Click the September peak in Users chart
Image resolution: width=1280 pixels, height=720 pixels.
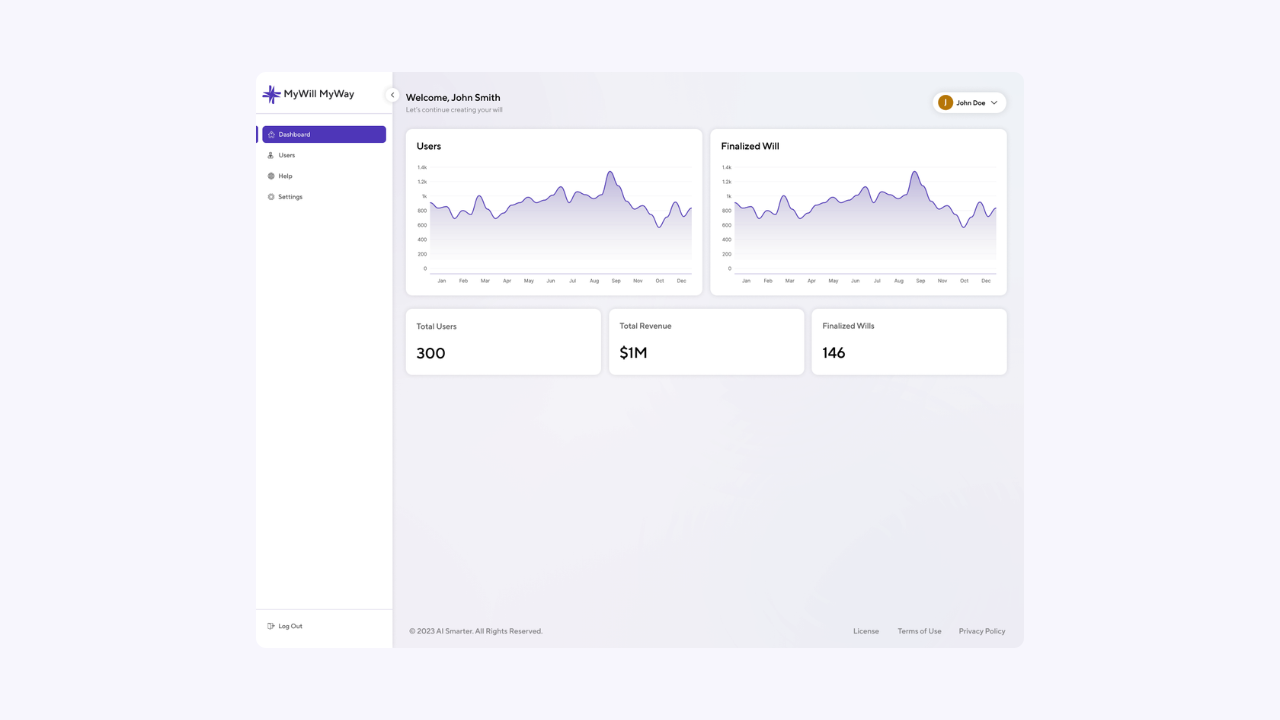point(609,173)
